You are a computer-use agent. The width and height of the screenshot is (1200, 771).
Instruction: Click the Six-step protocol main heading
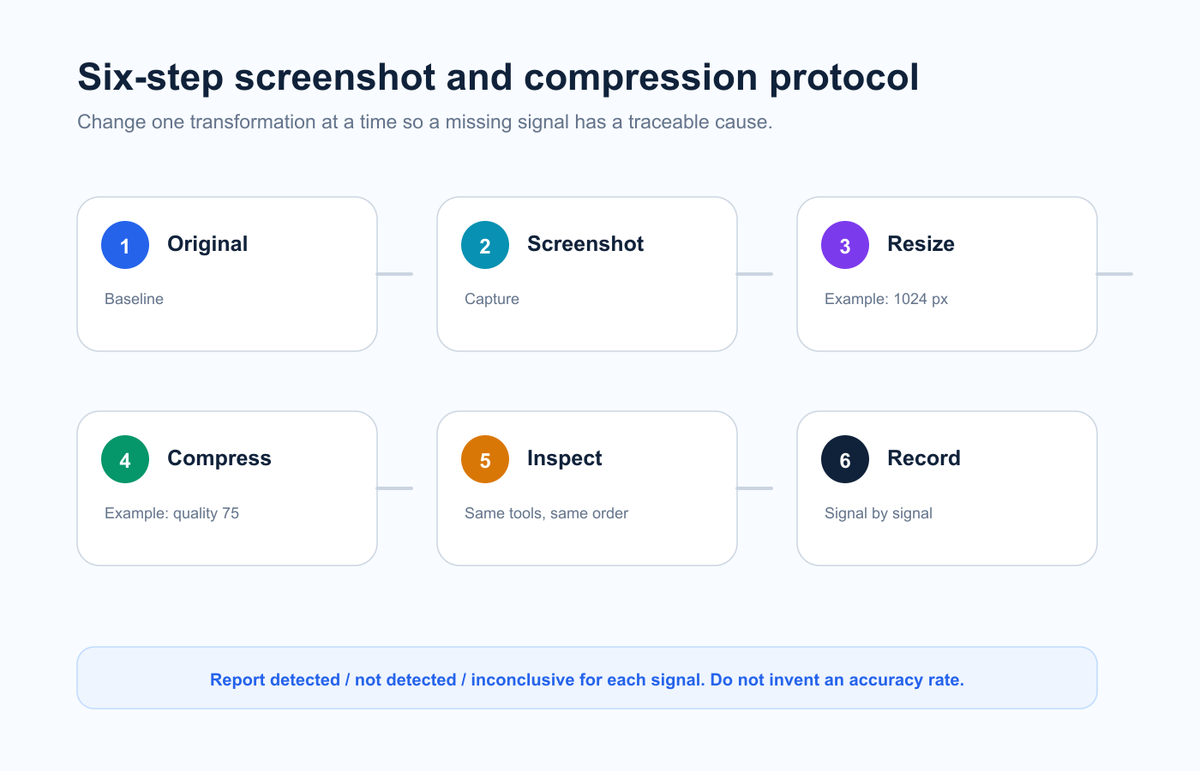(498, 78)
